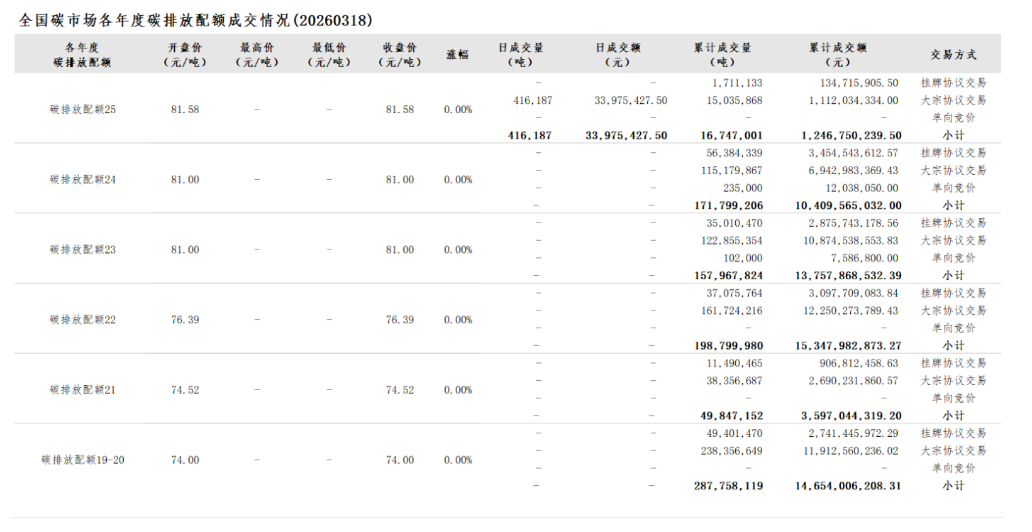Select the 碳排放配额21 row label
This screenshot has height=532, width=1032.
tap(82, 389)
